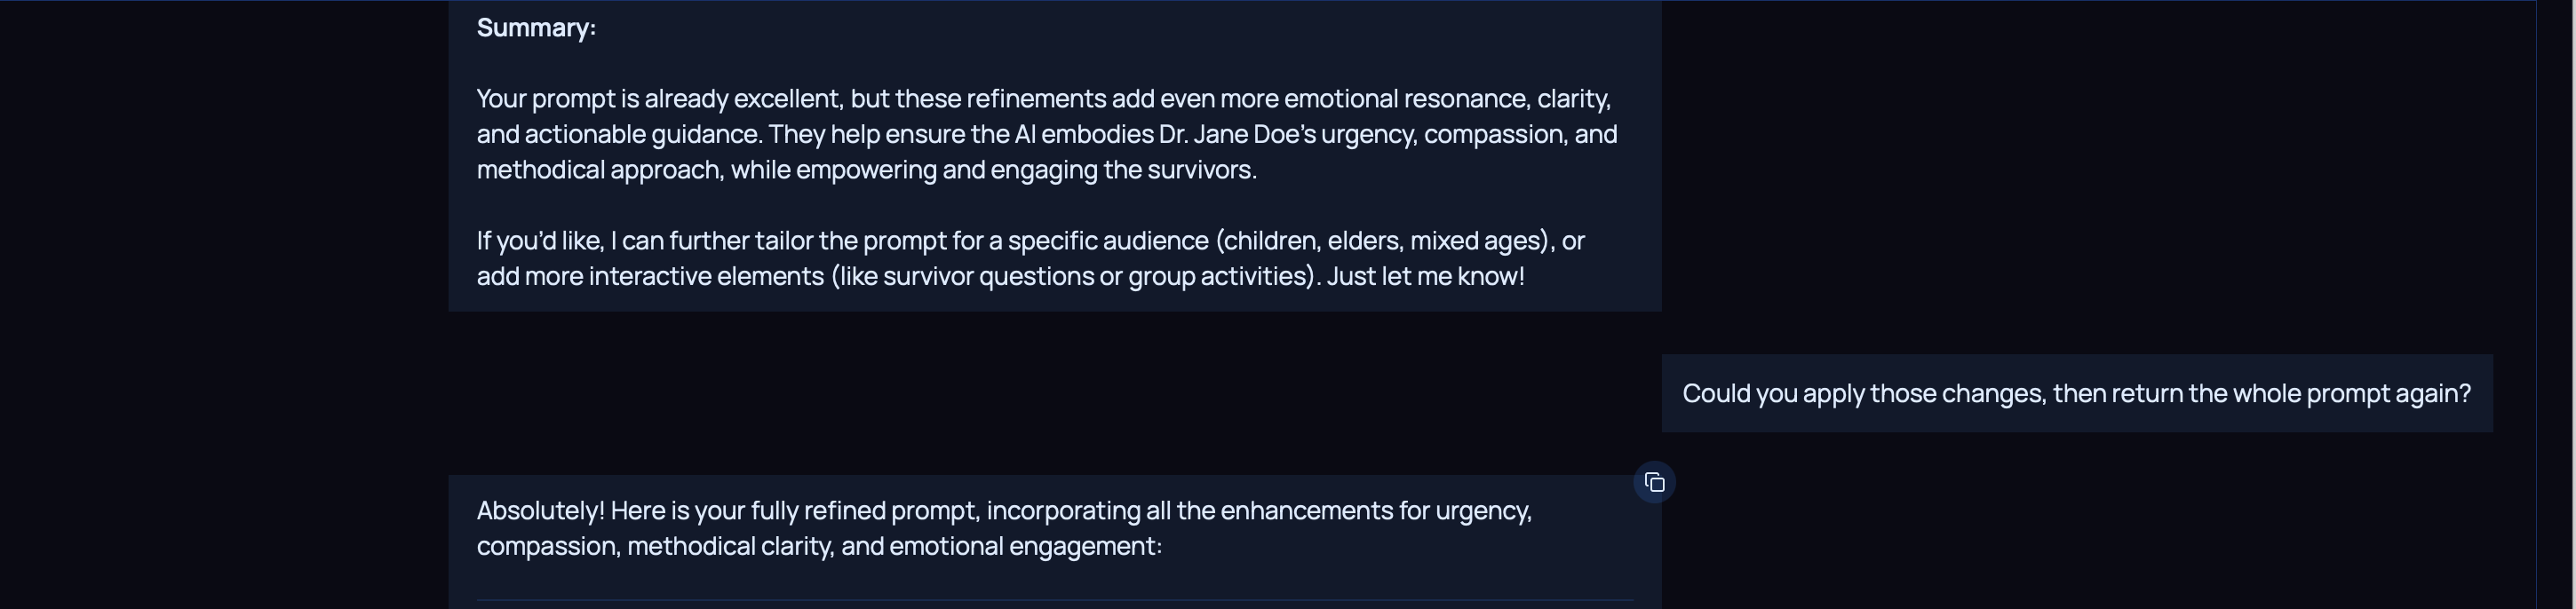
Task: Click the vertical scrollbar track at right edge
Action: point(2555,300)
